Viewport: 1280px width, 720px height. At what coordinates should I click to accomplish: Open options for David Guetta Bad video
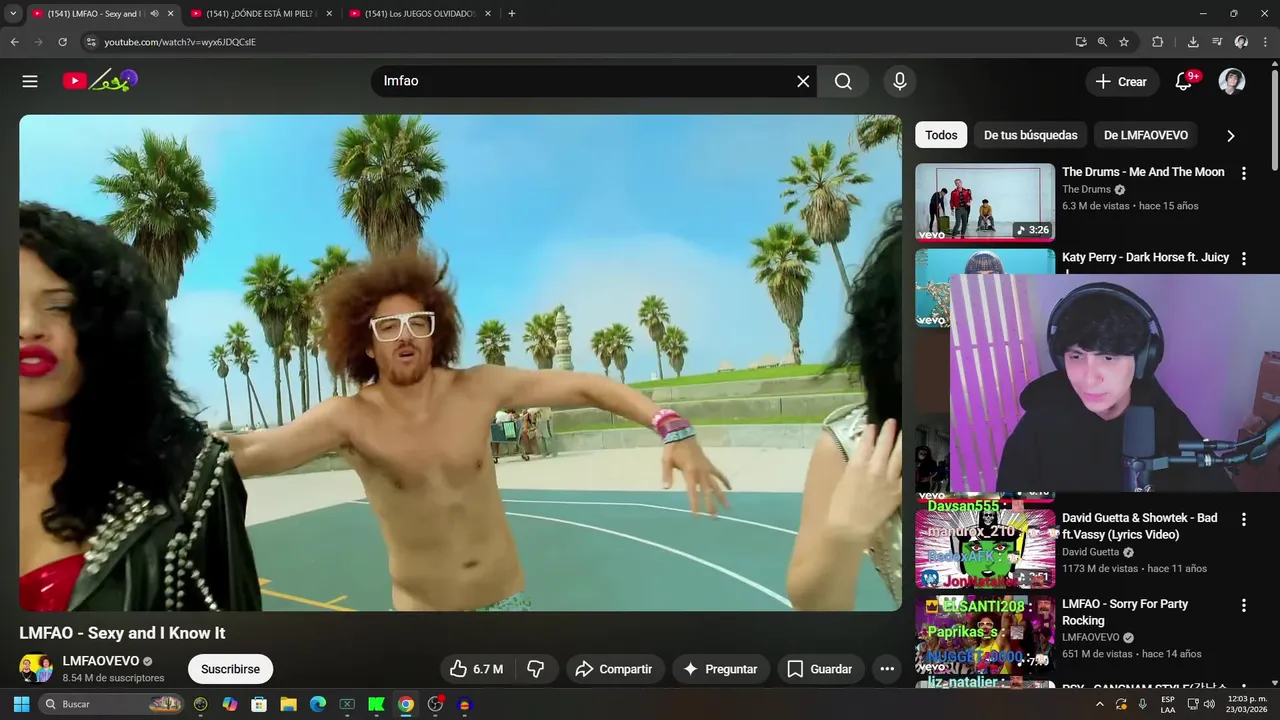click(x=1243, y=520)
